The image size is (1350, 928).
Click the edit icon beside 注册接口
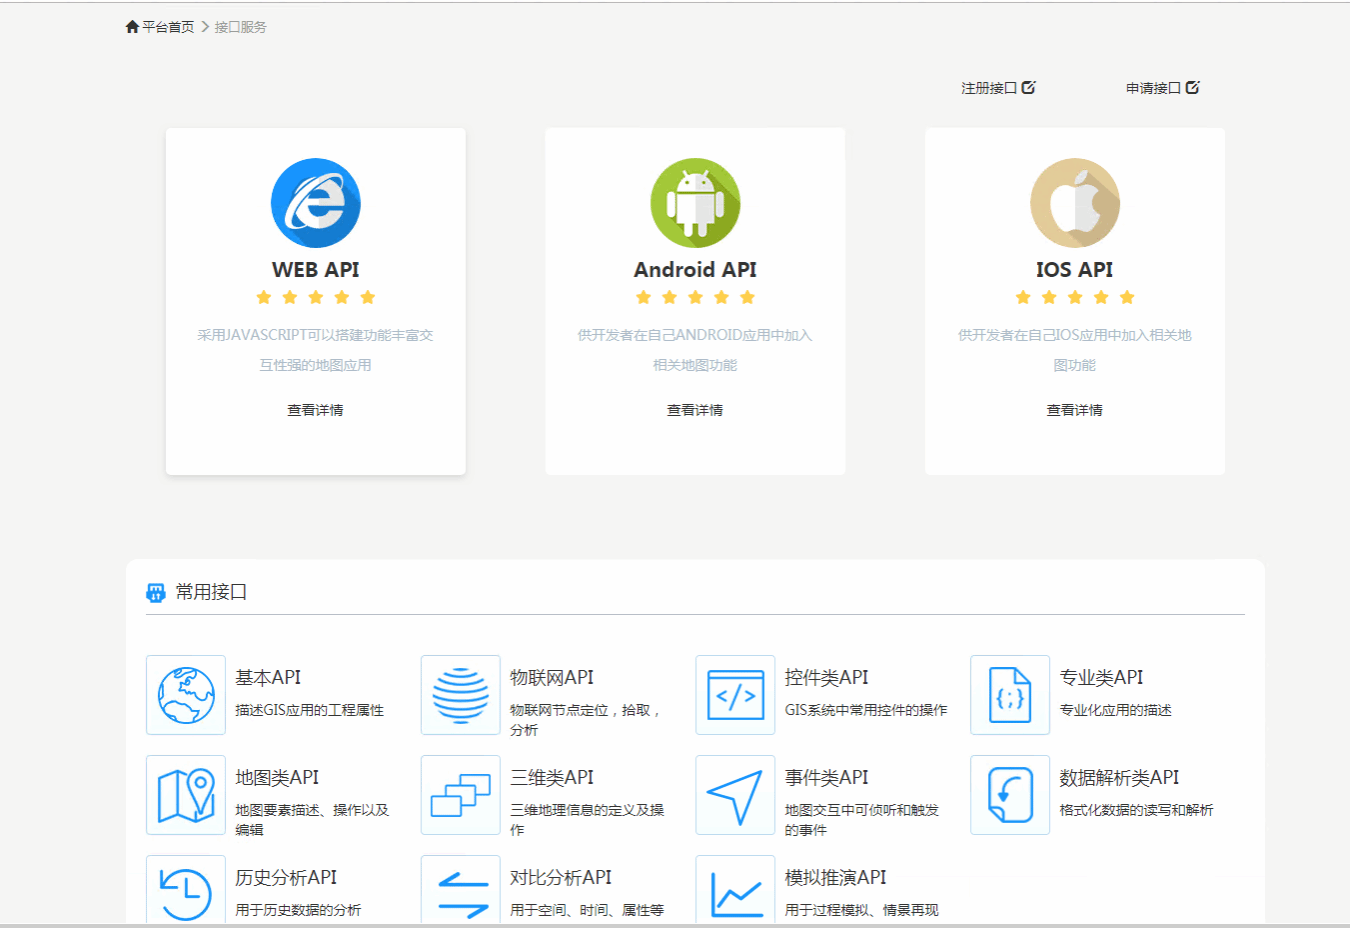tap(1028, 87)
